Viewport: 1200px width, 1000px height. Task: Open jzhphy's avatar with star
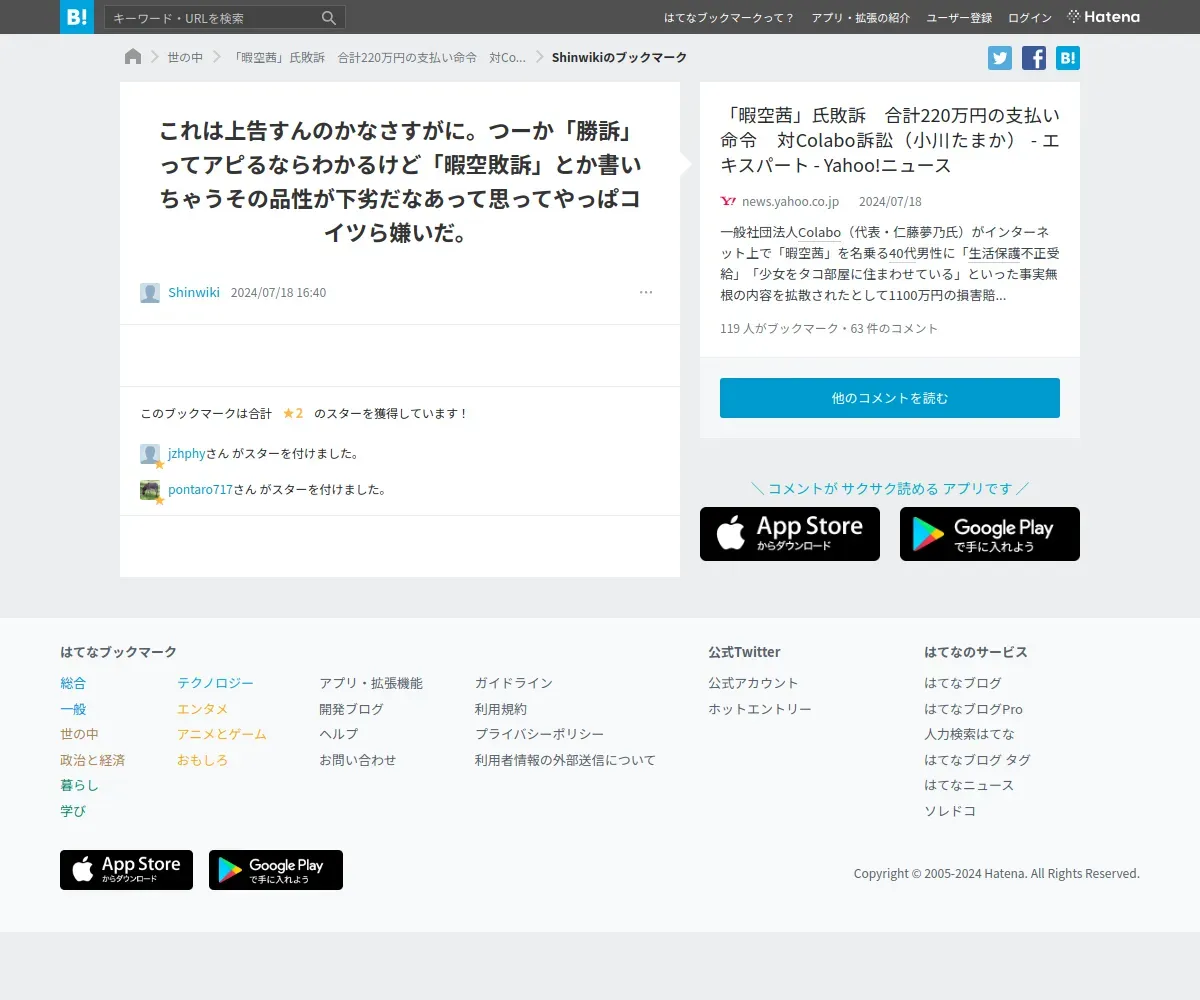tap(151, 455)
